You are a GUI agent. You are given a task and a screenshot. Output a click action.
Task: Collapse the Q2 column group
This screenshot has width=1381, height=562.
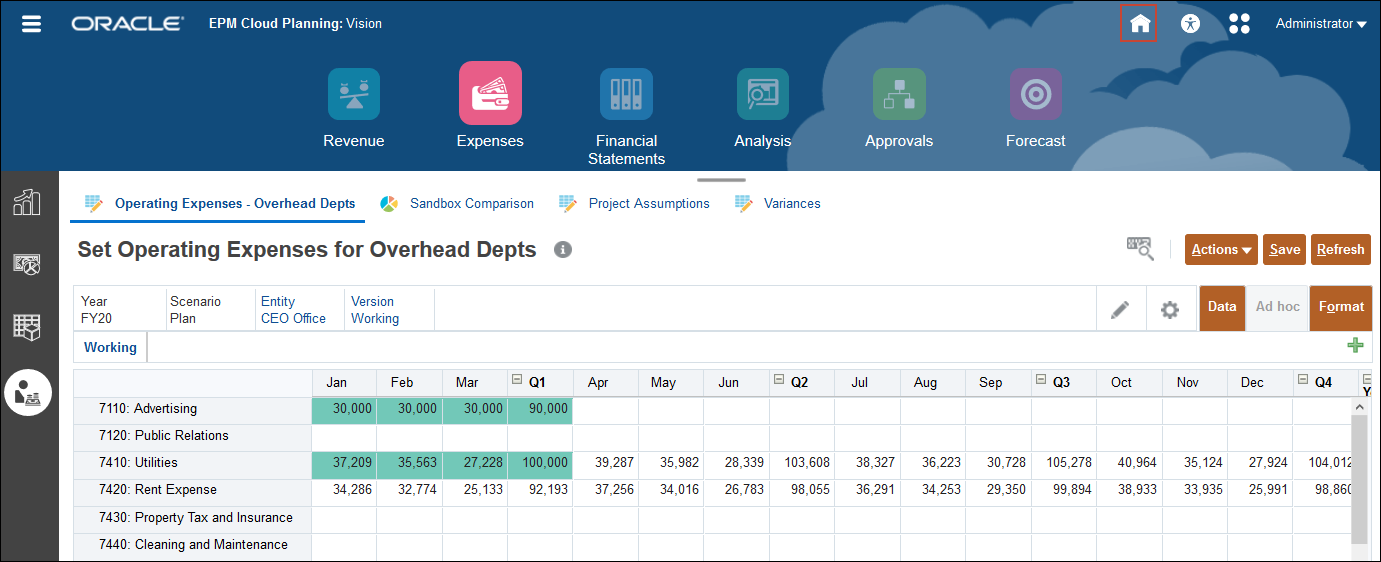pos(778,381)
